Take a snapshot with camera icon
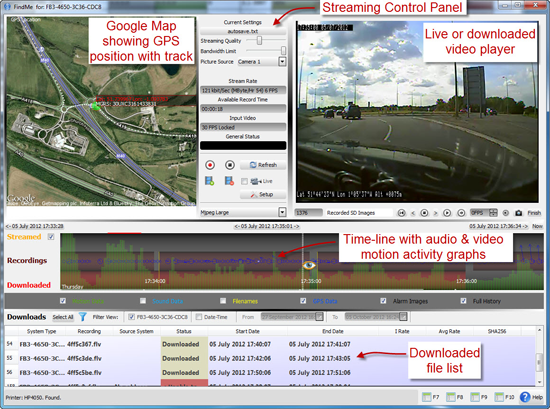Viewport: 550px width, 409px height. 518,213
